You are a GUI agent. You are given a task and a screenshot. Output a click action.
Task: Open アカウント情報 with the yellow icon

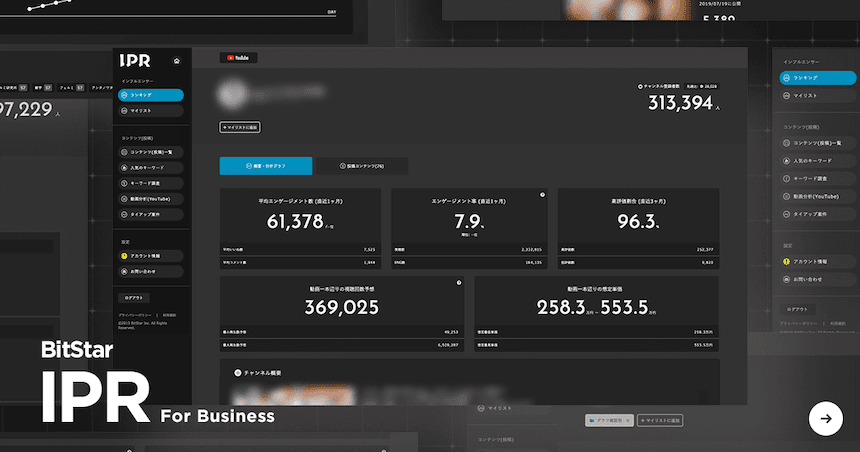150,255
